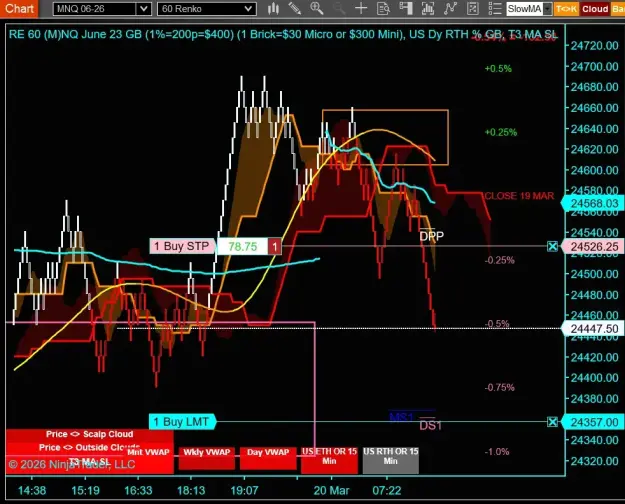Click the -0.75% level label
Image resolution: width=625 pixels, height=504 pixels.
(499, 387)
